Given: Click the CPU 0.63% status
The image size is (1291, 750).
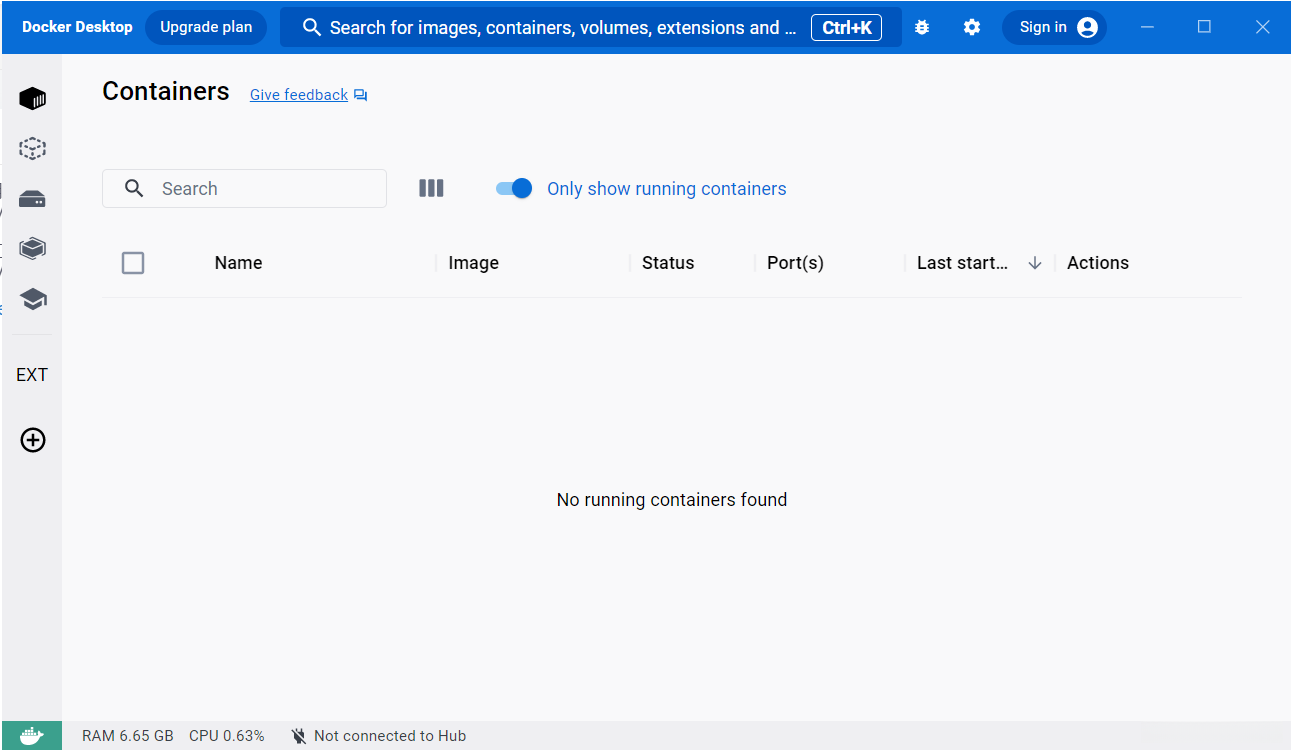Looking at the screenshot, I should tap(227, 736).
